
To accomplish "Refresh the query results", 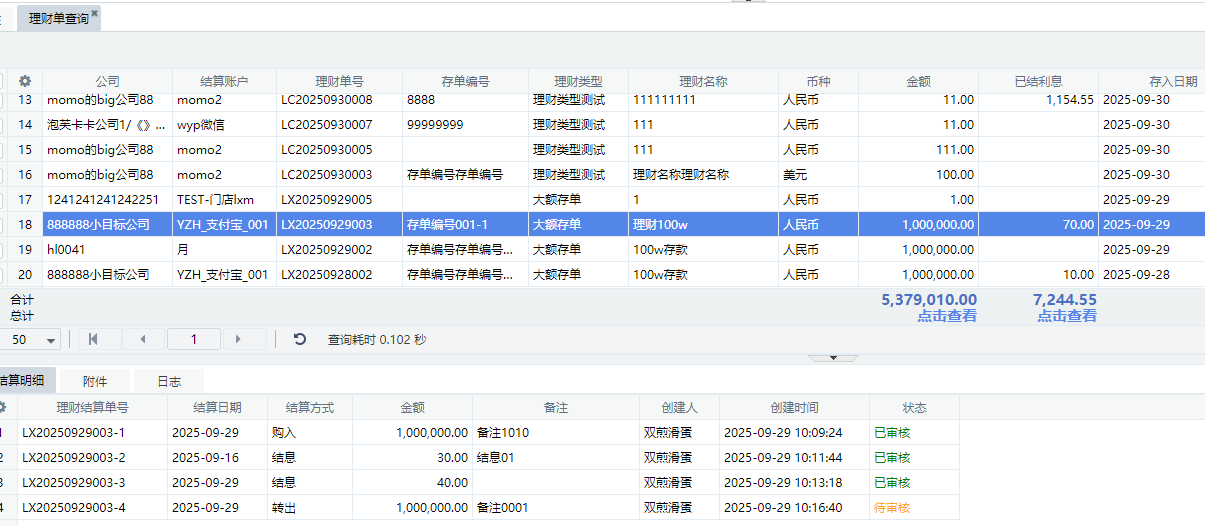I will (x=299, y=339).
